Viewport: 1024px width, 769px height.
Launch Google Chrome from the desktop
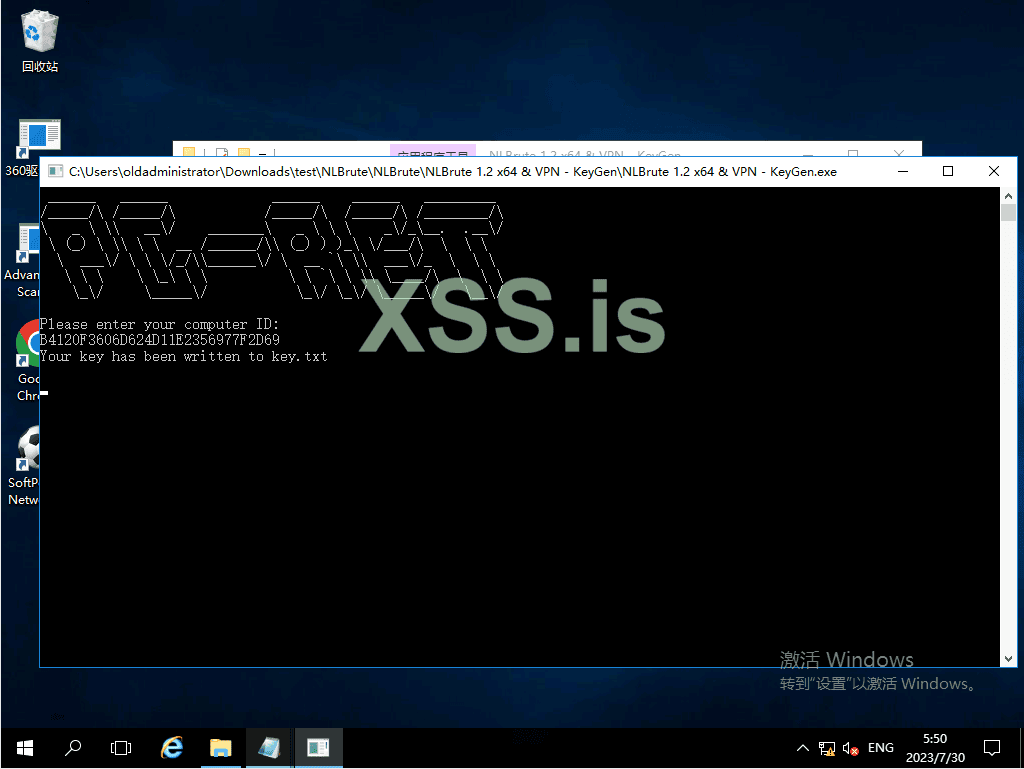pos(26,360)
